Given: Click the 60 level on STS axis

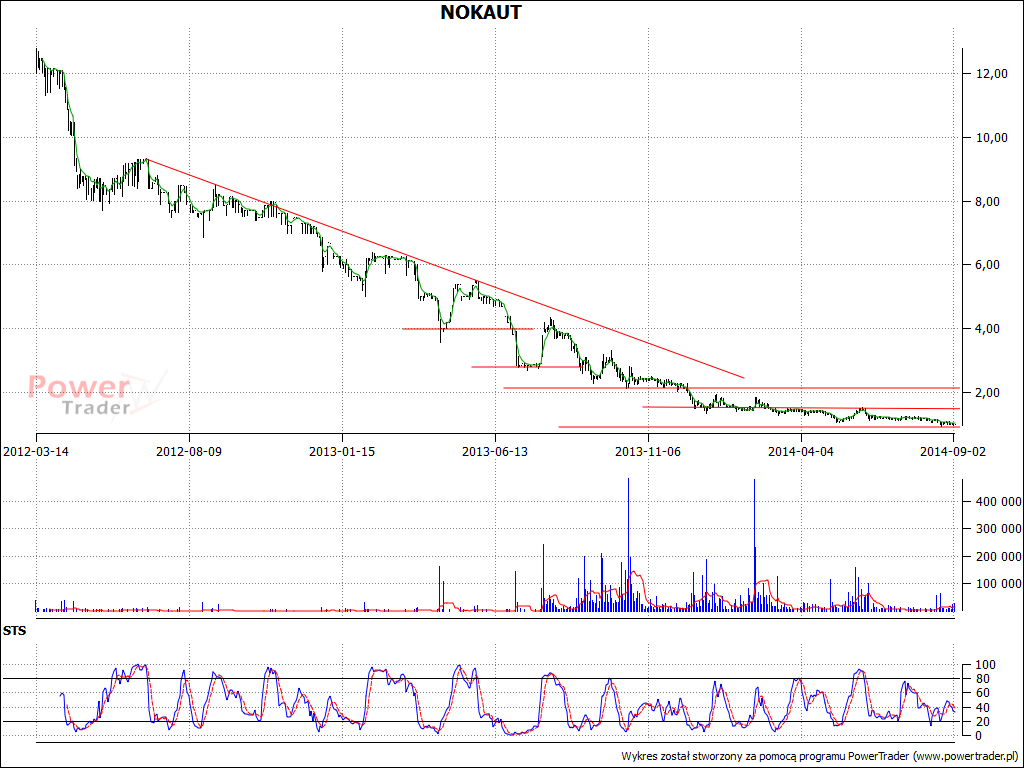Looking at the screenshot, I should click(982, 694).
